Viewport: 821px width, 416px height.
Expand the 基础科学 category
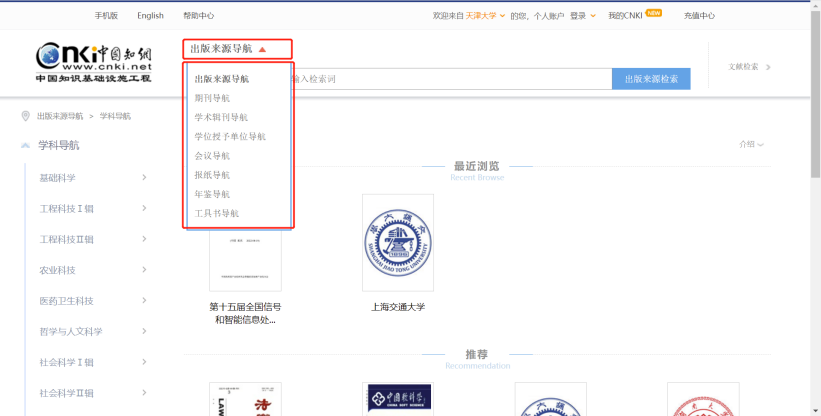coord(144,177)
